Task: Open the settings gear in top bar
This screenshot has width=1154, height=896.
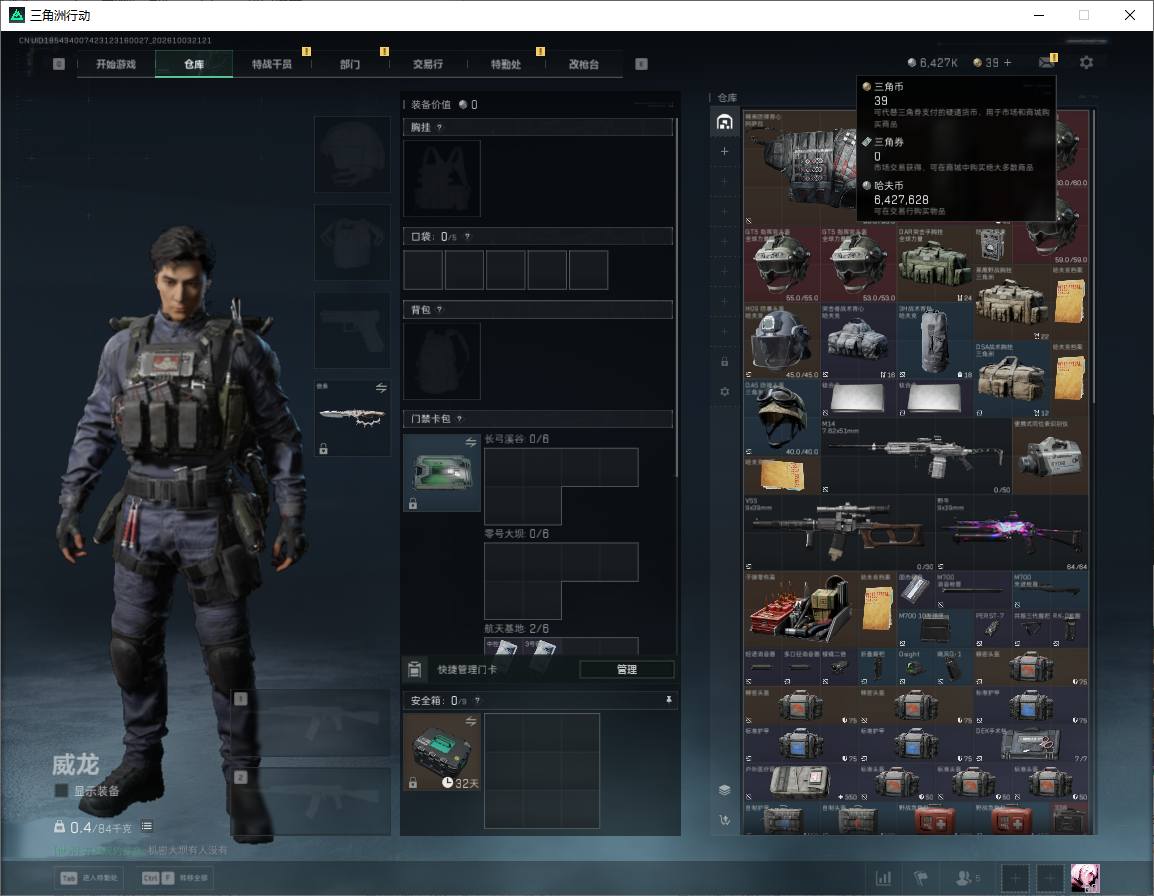Action: point(1086,63)
